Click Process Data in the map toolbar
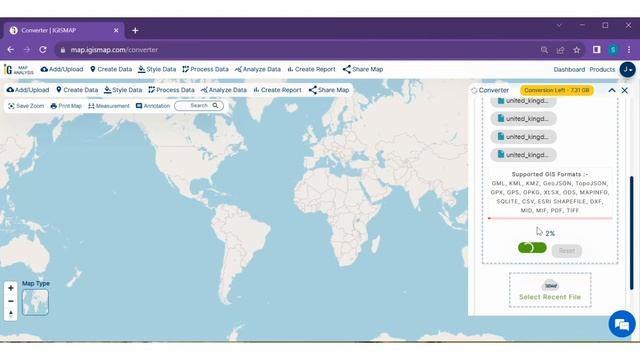Viewport: 640px width, 360px height. (x=171, y=90)
